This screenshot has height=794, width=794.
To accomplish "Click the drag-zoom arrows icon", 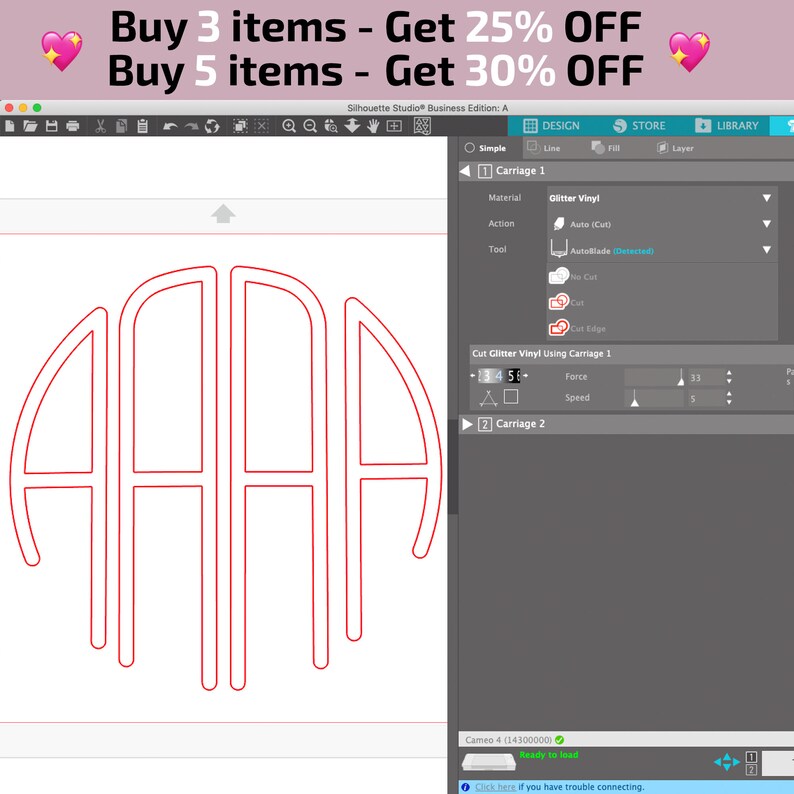I will [352, 126].
